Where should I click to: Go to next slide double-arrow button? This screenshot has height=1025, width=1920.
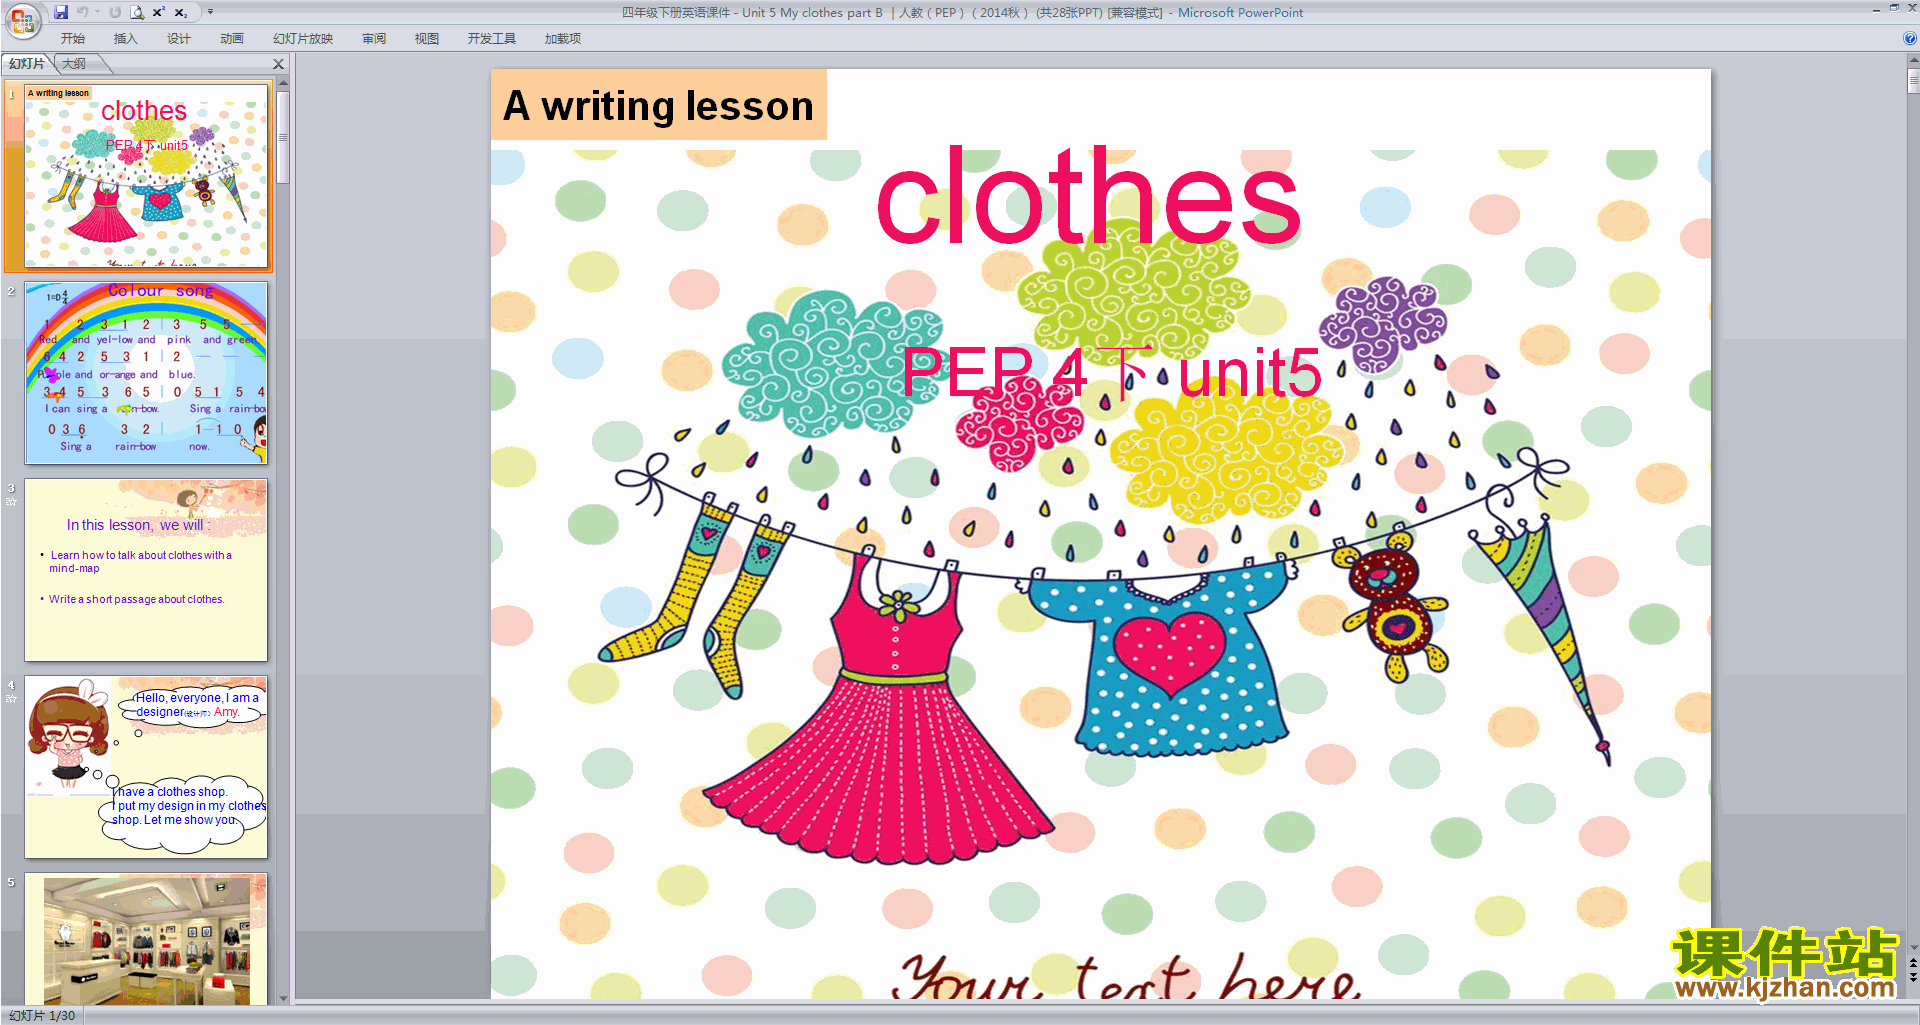click(x=1913, y=978)
